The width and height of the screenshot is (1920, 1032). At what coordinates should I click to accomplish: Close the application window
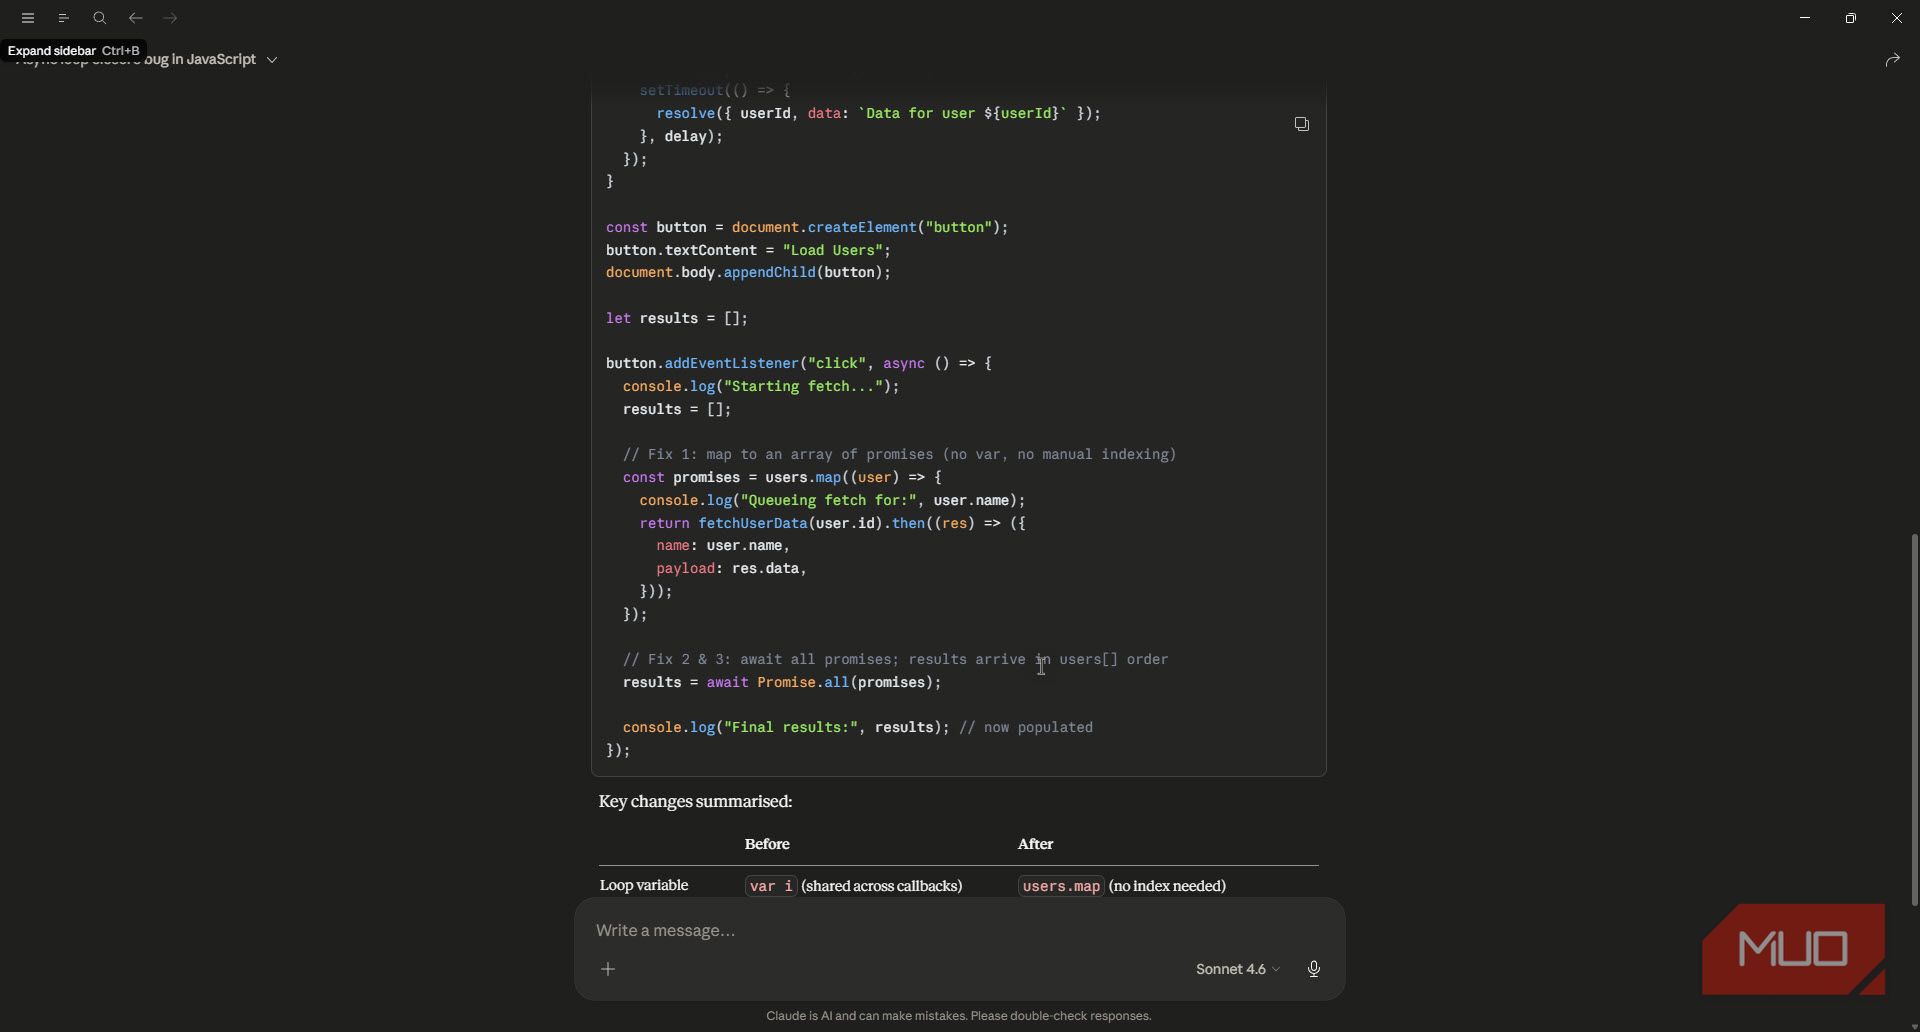1897,18
